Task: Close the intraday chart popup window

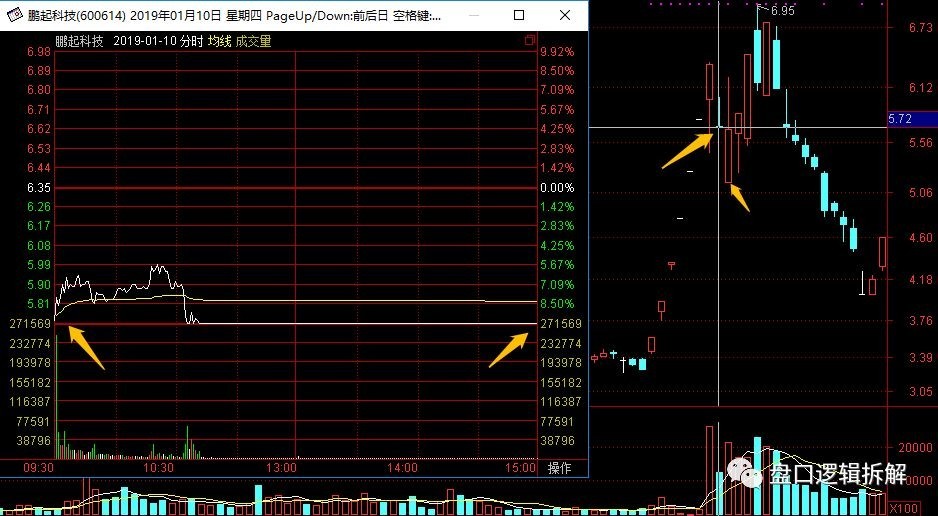Action: [564, 16]
